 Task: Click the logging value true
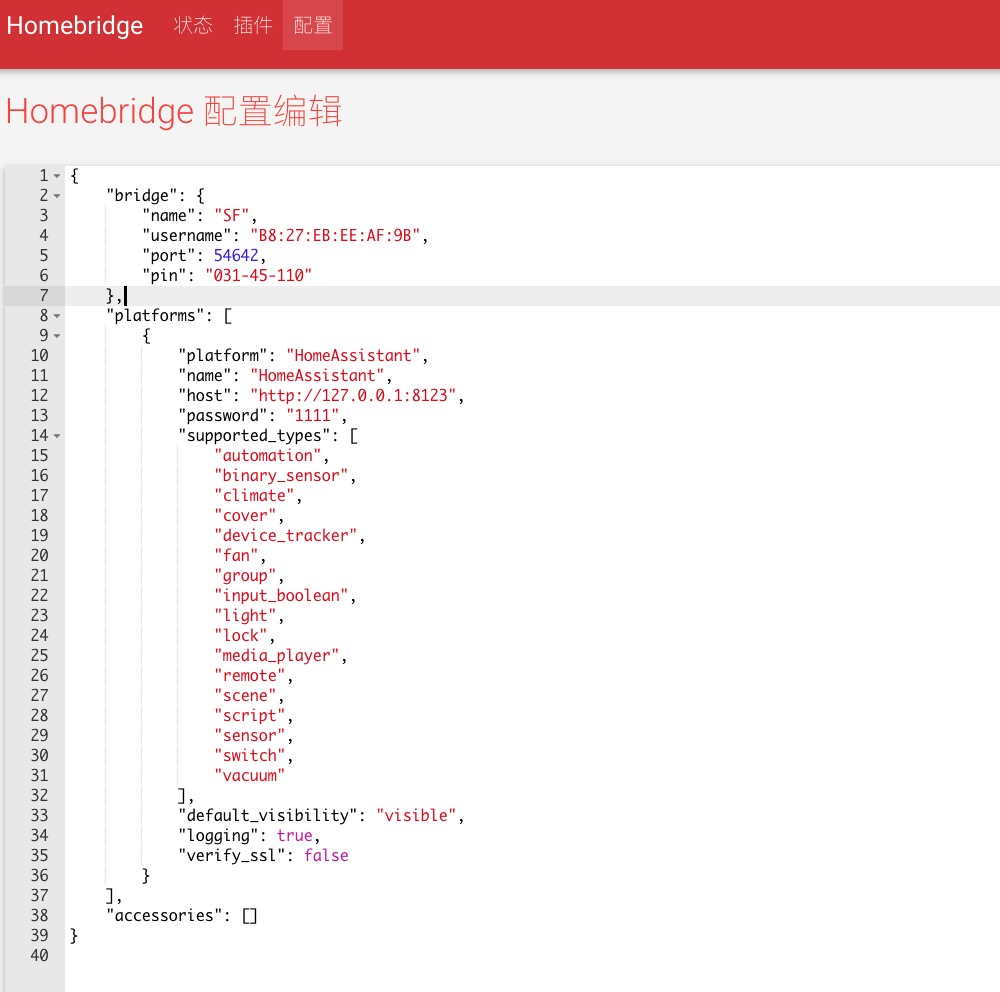(294, 836)
